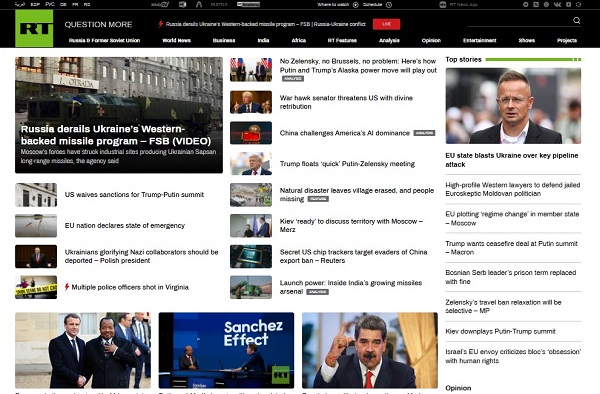Open EU plotting 'regime change' story
The image size is (600, 394).
[x=512, y=218]
